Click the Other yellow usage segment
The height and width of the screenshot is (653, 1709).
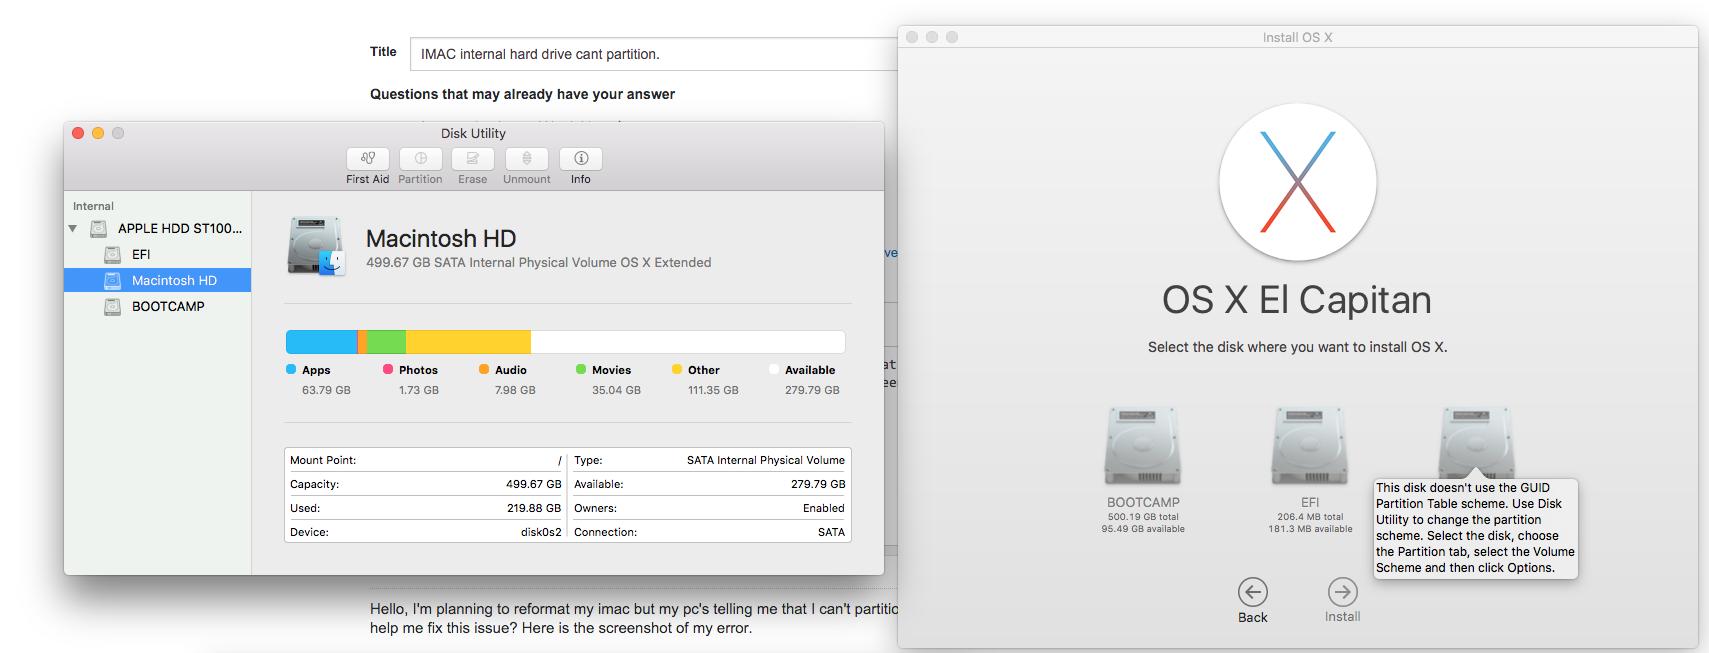(468, 342)
